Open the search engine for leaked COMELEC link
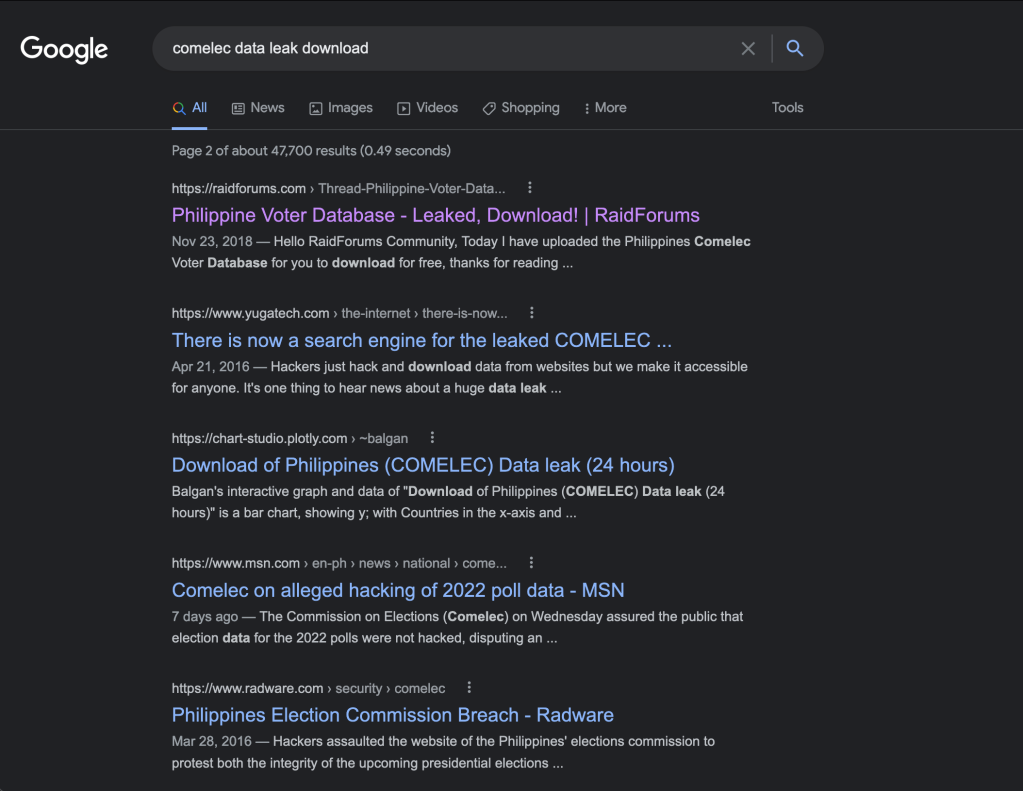The height and width of the screenshot is (791, 1023). pos(421,340)
